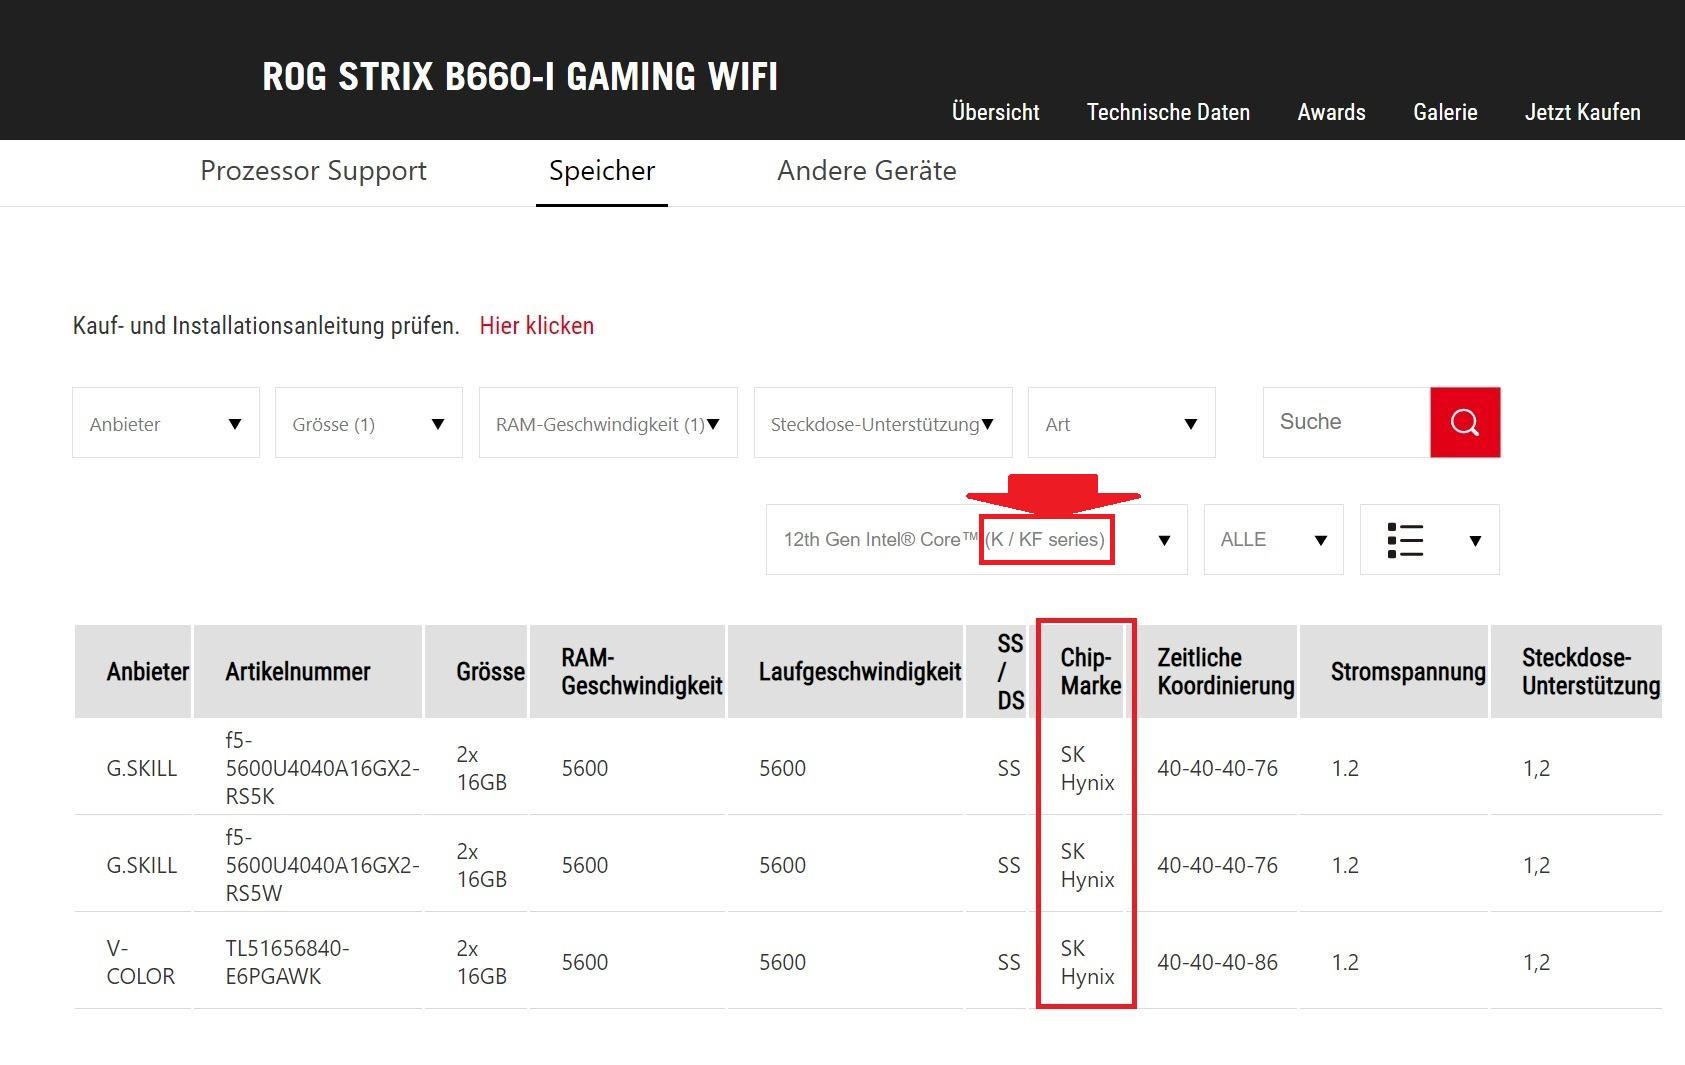Open the Galerie navigation item
This screenshot has width=1685, height=1065.
[1445, 112]
